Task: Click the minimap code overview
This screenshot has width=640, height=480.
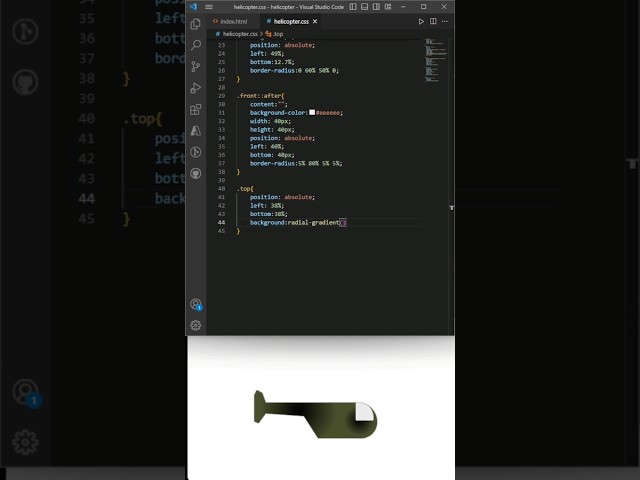Action: click(x=436, y=60)
